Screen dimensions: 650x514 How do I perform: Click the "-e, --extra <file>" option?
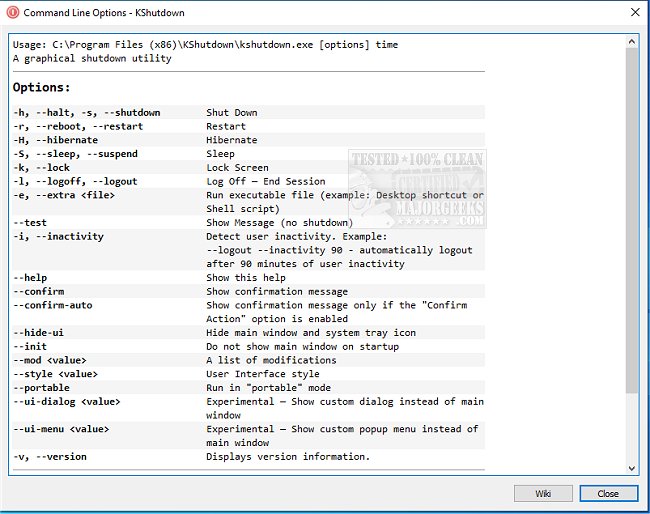point(64,195)
